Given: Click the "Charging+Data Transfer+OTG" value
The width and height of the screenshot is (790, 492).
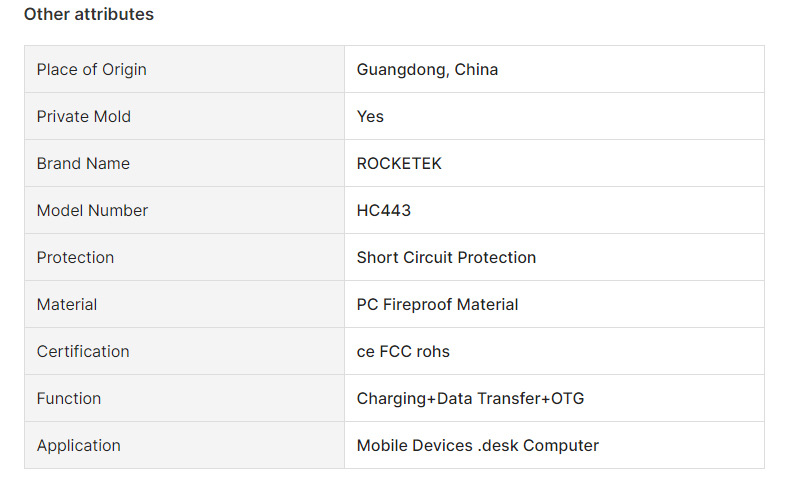Looking at the screenshot, I should (x=470, y=398).
